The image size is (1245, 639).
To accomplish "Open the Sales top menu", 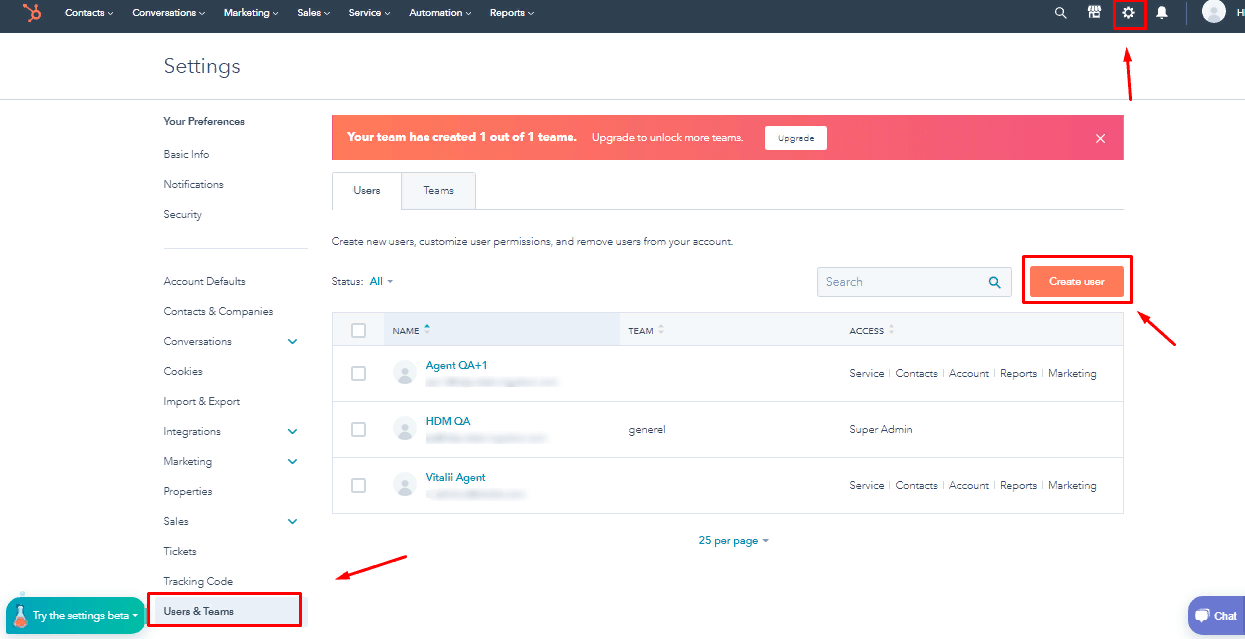I will click(314, 13).
